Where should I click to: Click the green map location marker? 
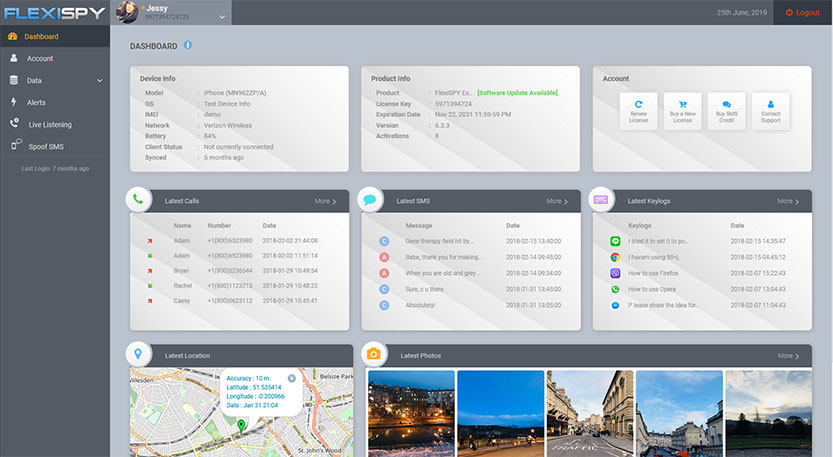coord(241,426)
